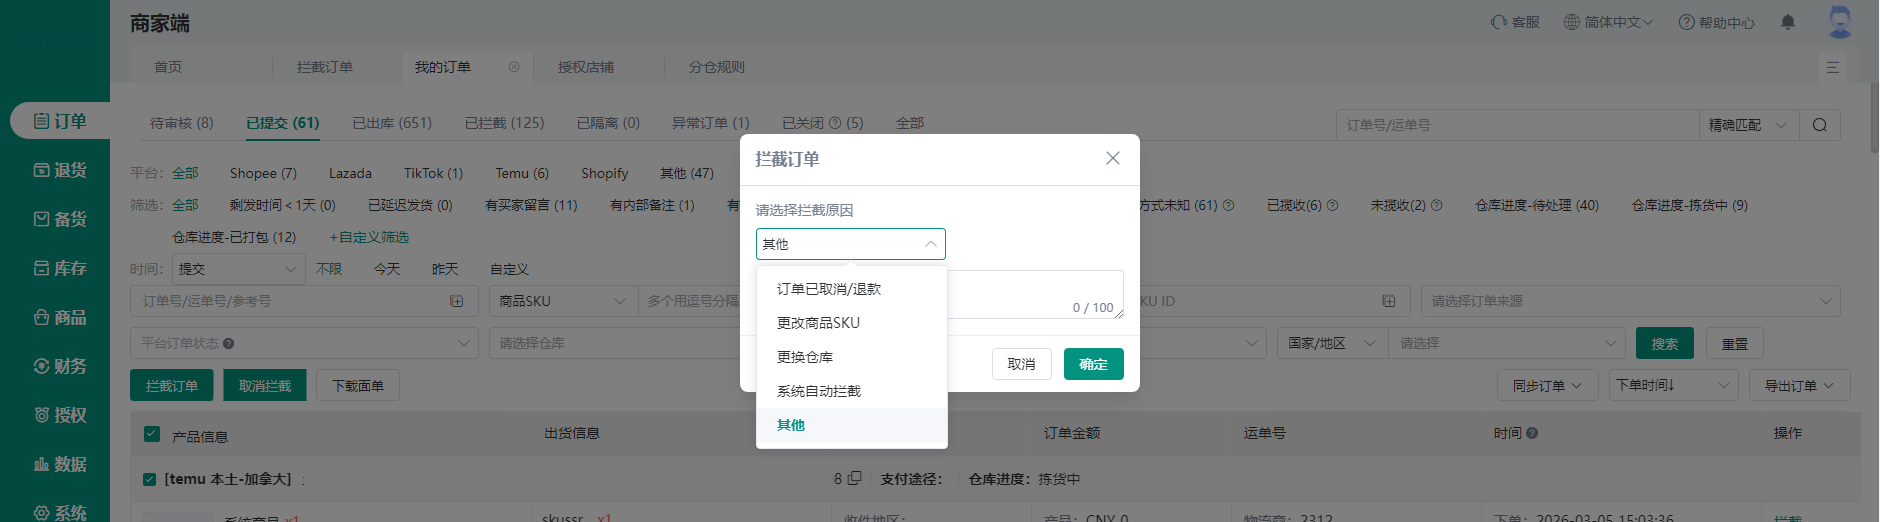Click the remark text area in dialog
The height and width of the screenshot is (522, 1880).
pos(1034,290)
